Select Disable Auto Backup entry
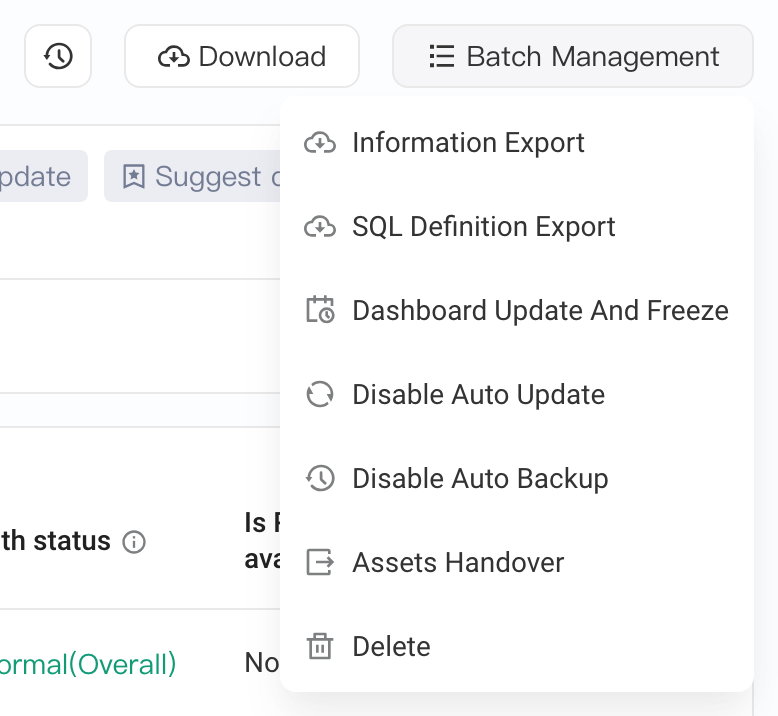Image resolution: width=778 pixels, height=716 pixels. [x=517, y=478]
